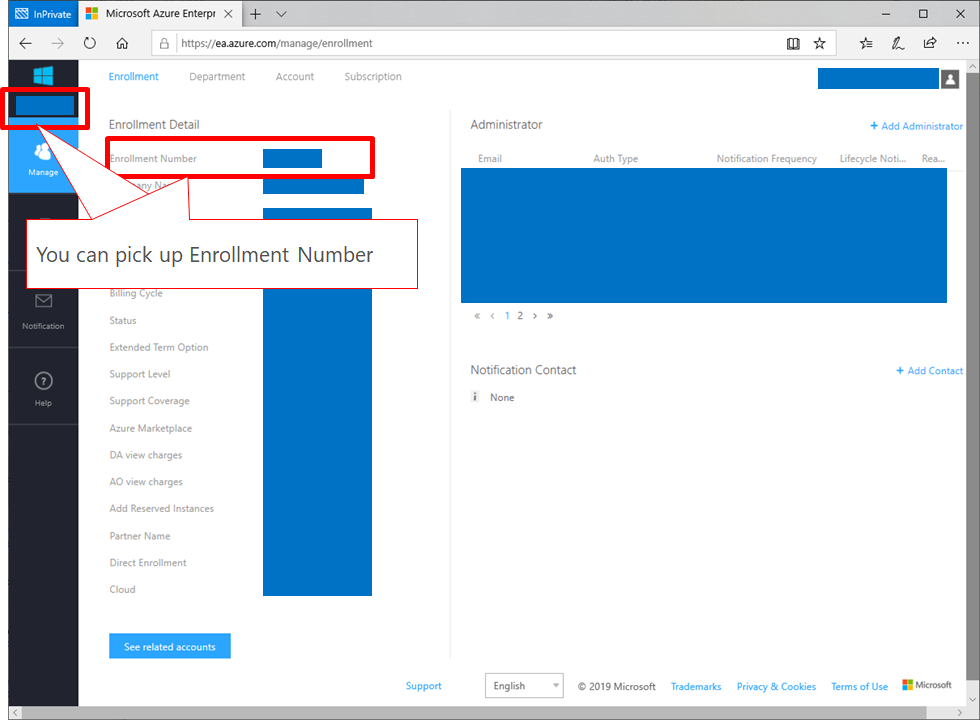Click the horizontal scrollbar at bottom
The image size is (980, 720).
point(474,712)
